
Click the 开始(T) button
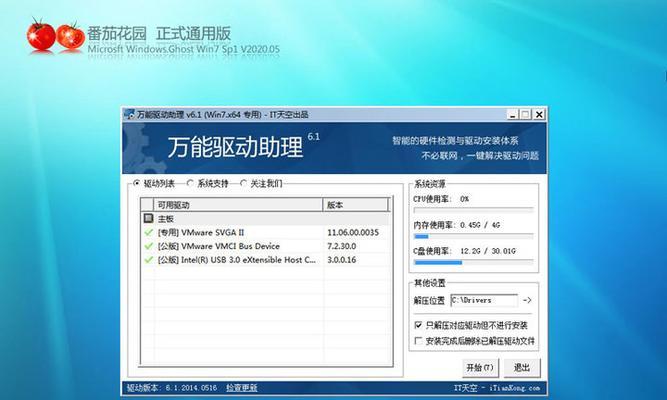pyautogui.click(x=480, y=368)
